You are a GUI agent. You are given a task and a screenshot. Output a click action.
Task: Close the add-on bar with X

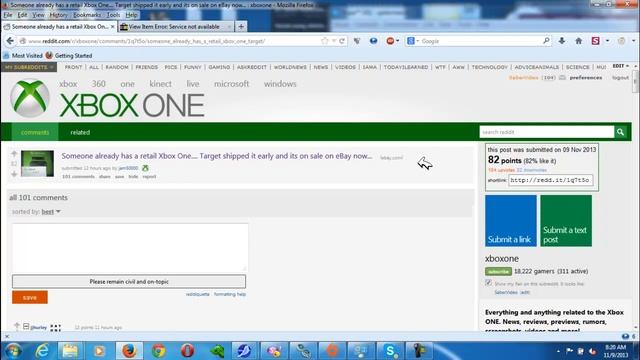[7, 336]
